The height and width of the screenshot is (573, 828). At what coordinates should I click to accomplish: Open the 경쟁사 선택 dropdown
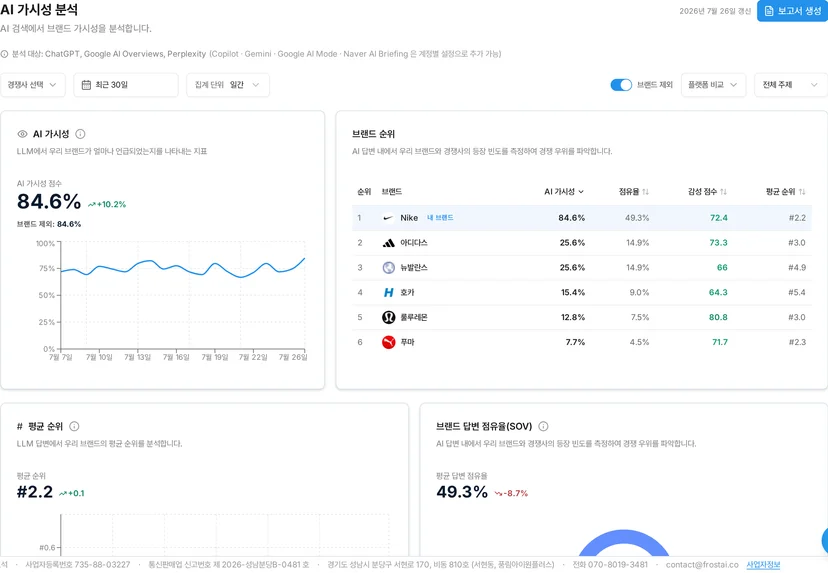[33, 84]
